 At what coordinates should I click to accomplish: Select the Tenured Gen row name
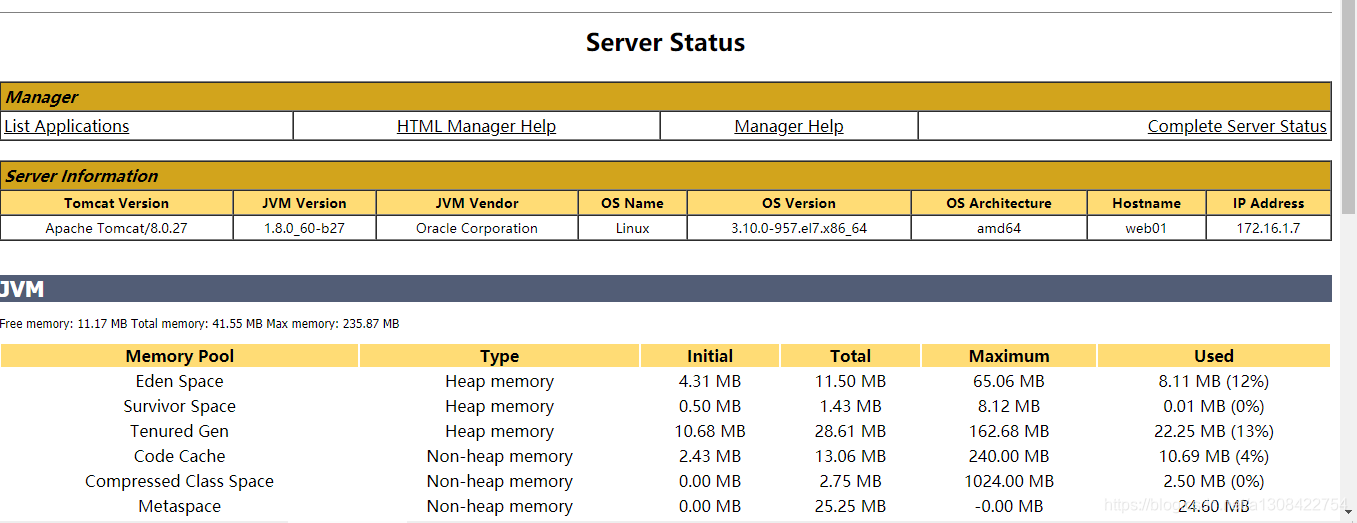click(180, 431)
